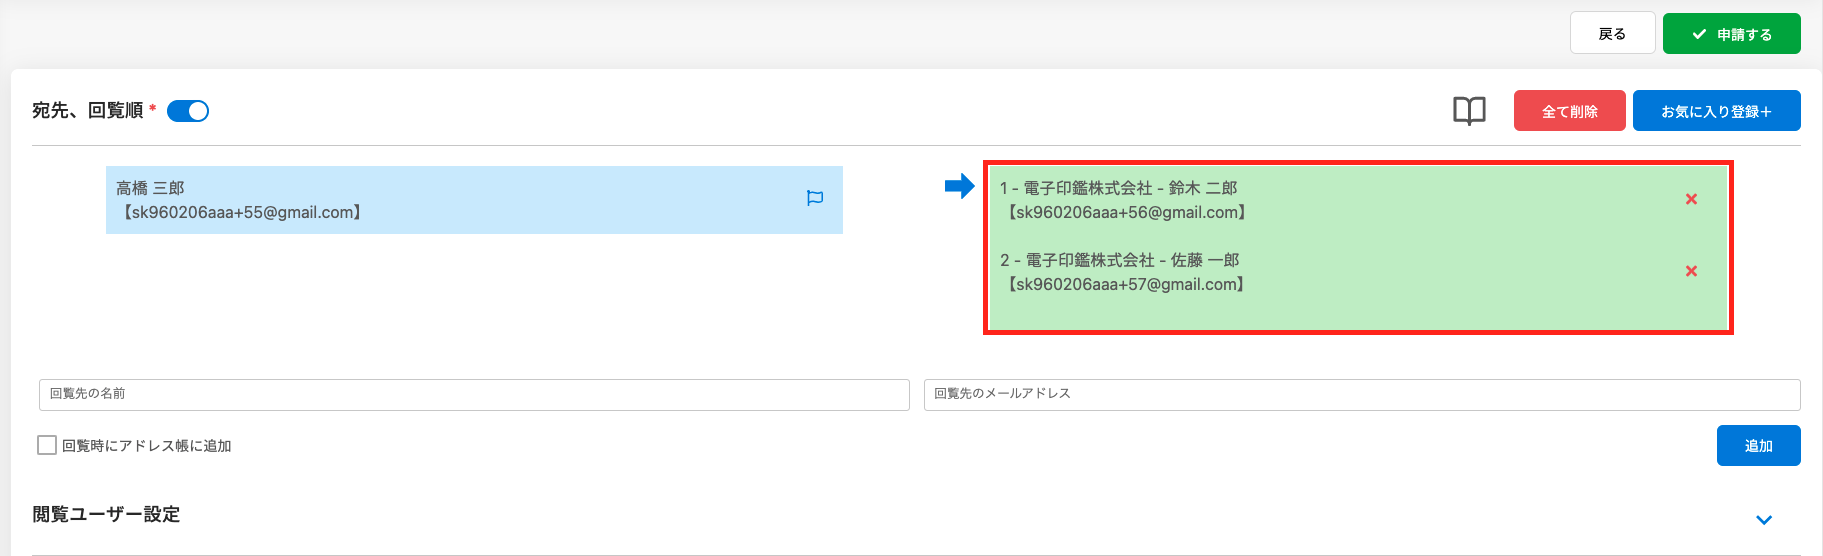Image resolution: width=1823 pixels, height=556 pixels.
Task: Click the 全て削除 button
Action: (1569, 111)
